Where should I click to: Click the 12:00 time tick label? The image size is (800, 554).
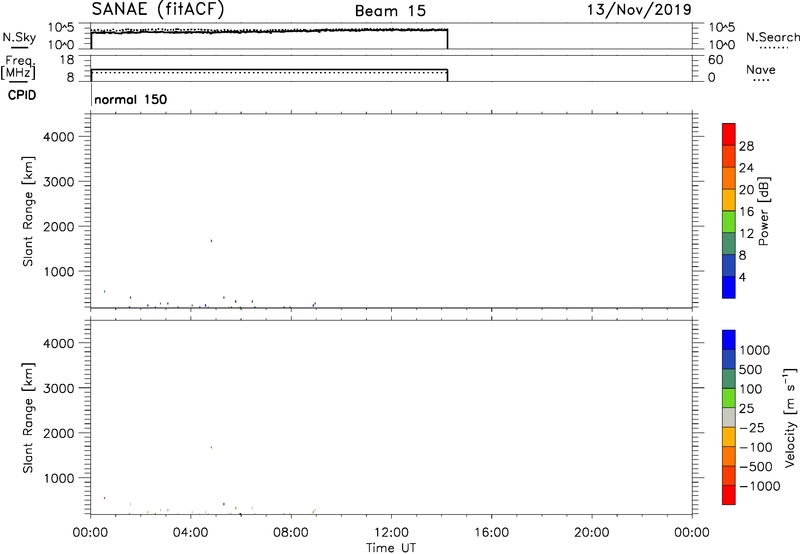(391, 533)
